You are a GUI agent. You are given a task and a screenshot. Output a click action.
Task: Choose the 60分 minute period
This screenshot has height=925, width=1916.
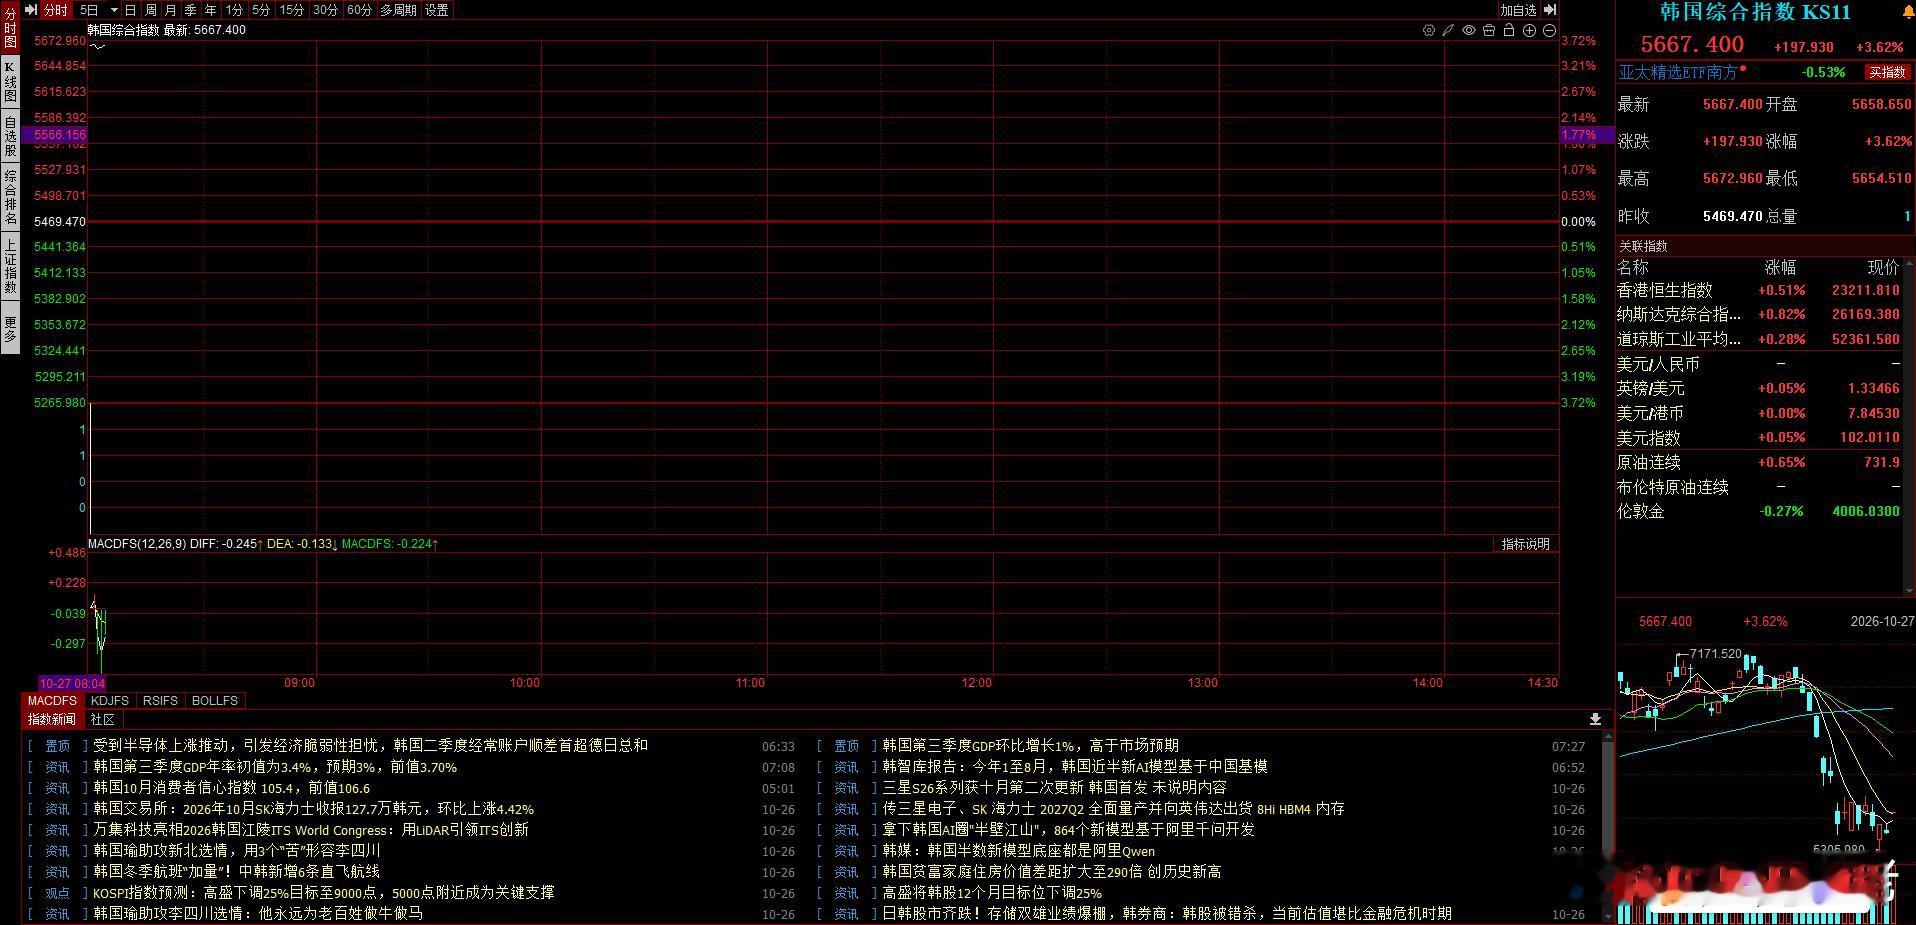360,10
